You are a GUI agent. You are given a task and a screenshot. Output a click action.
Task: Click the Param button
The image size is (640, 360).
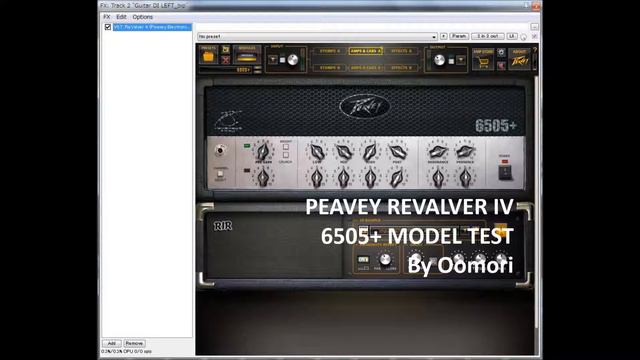[459, 36]
